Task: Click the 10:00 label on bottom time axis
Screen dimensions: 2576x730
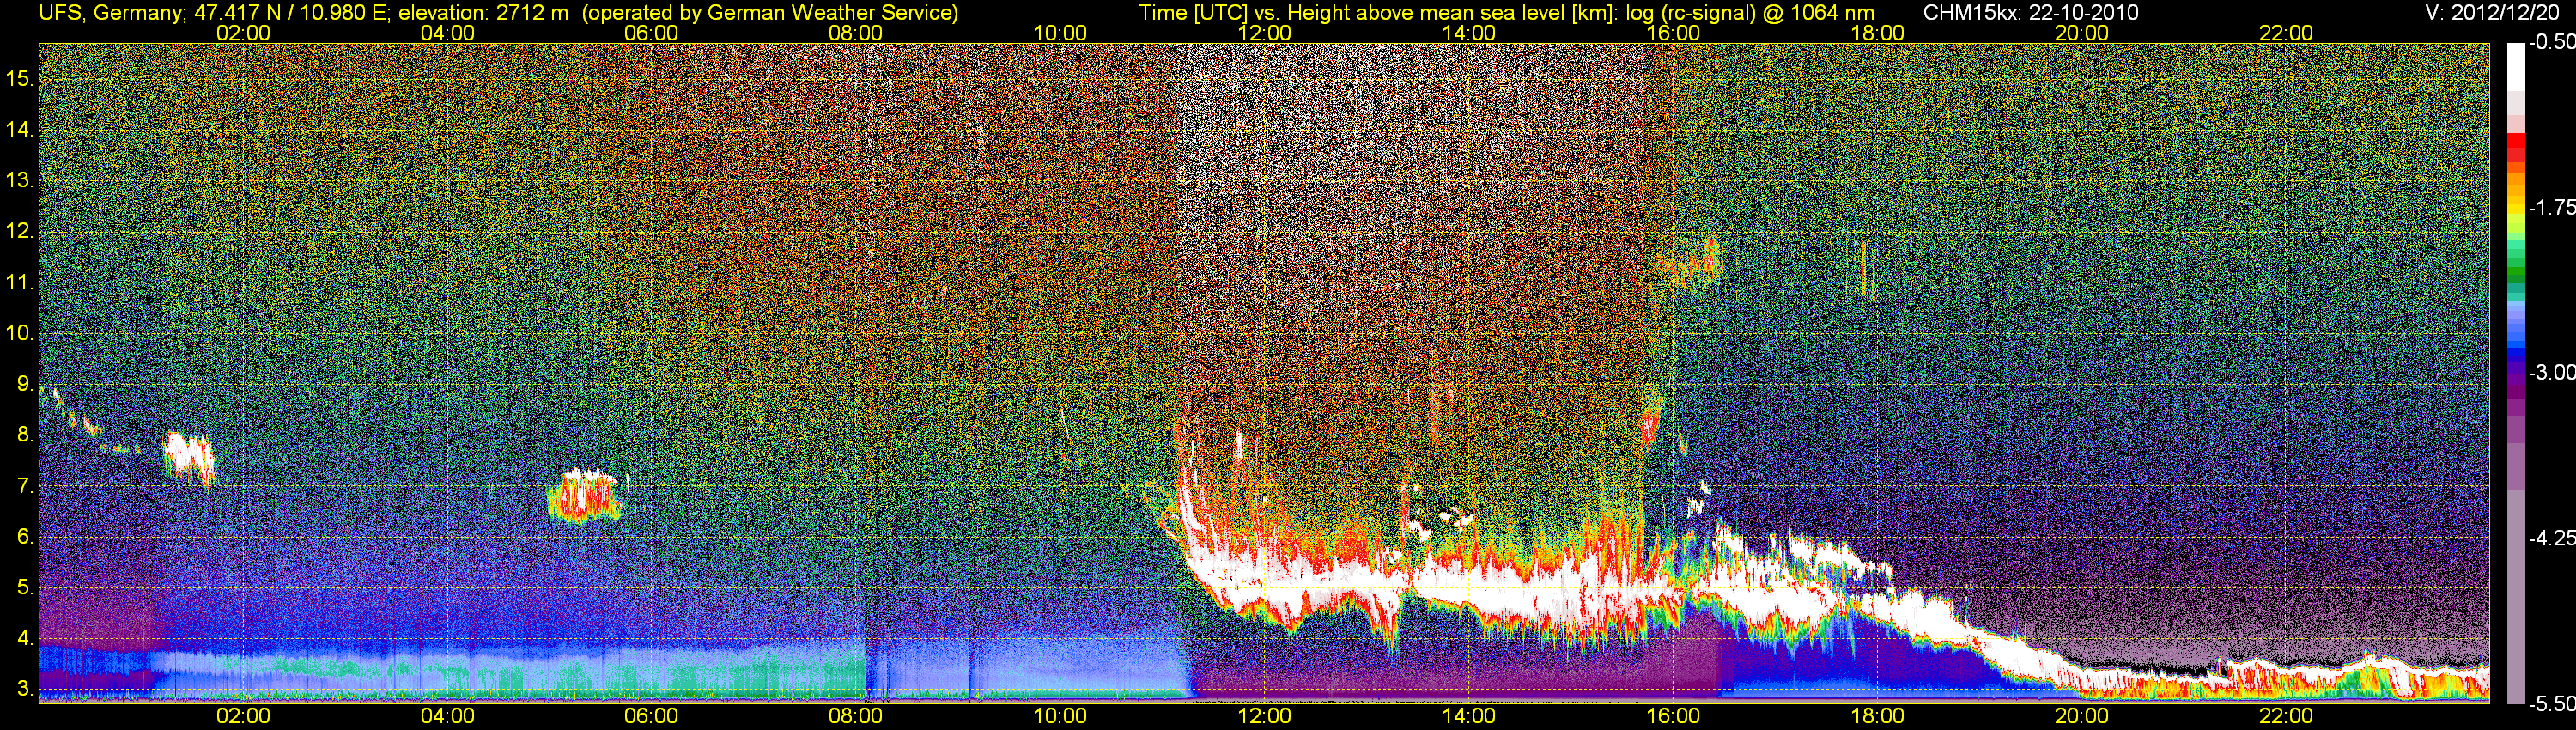Action: point(1060,716)
